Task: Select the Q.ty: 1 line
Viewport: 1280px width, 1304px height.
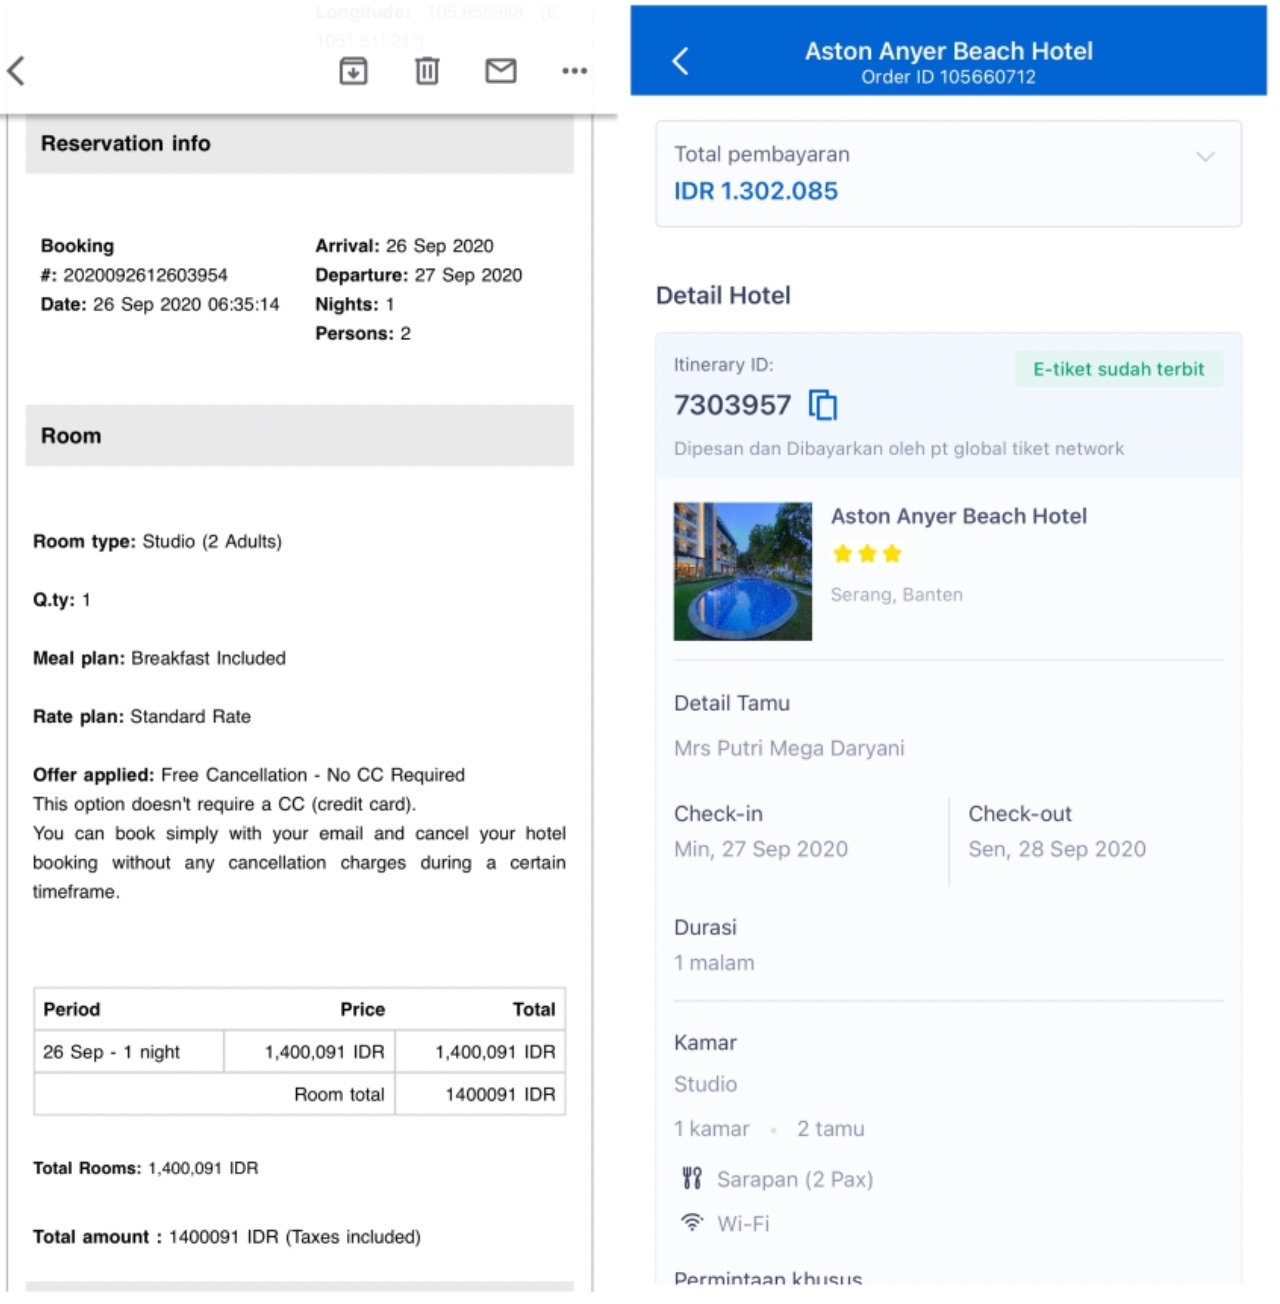Action: click(x=62, y=600)
